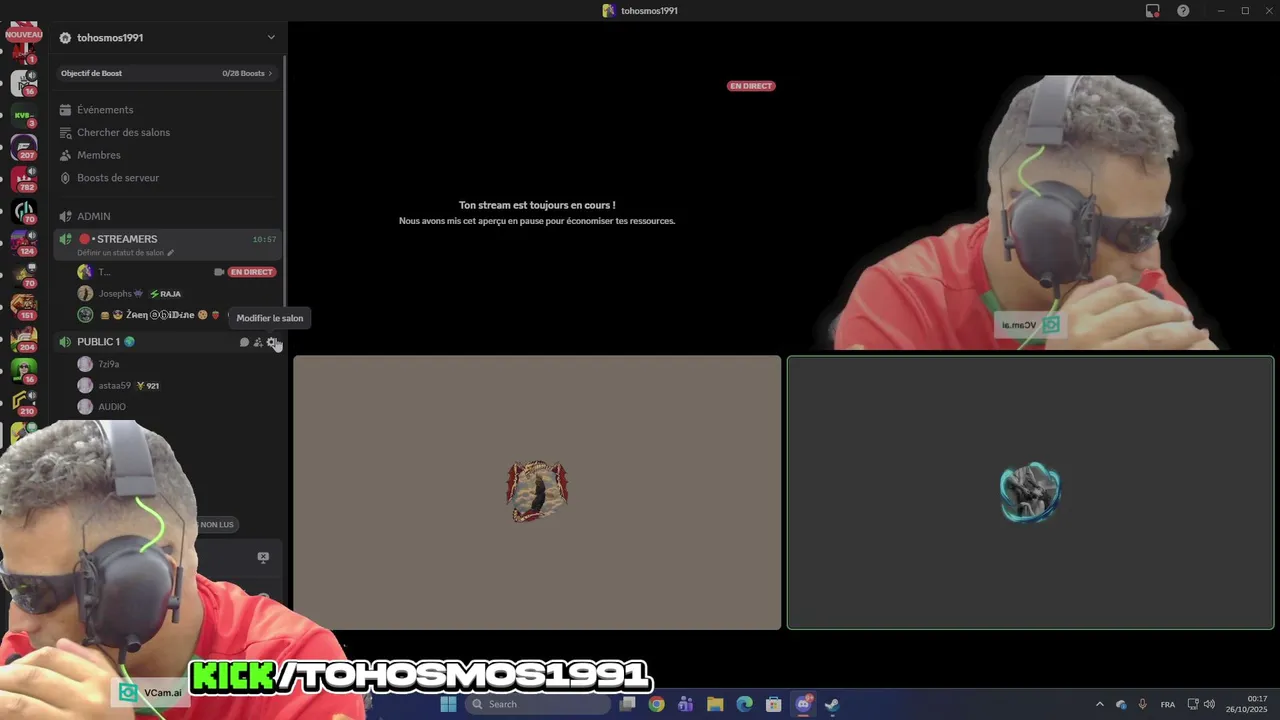Open the server icon with 207 badge
The width and height of the screenshot is (1280, 720).
23,148
